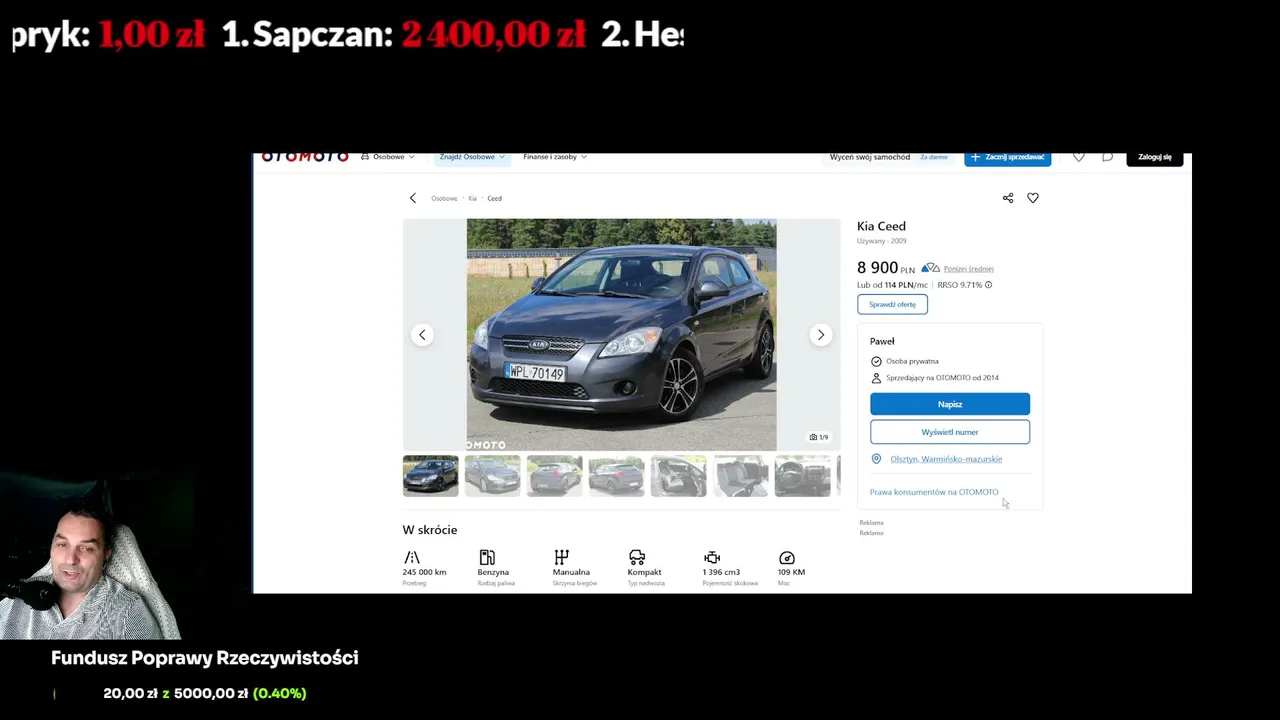This screenshot has height=720, width=1280.
Task: Click the car body icon above Kompakt
Action: 637,557
